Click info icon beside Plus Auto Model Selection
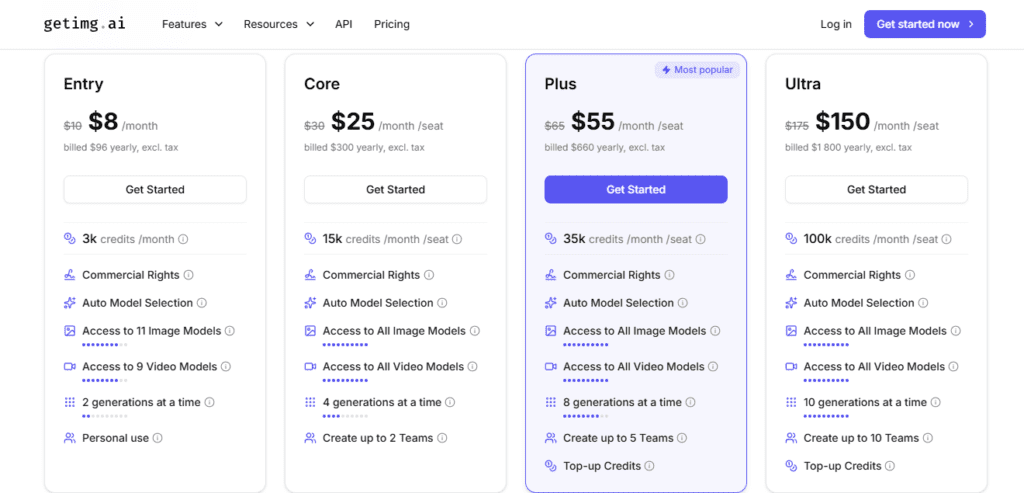1024x493 pixels. click(x=683, y=303)
